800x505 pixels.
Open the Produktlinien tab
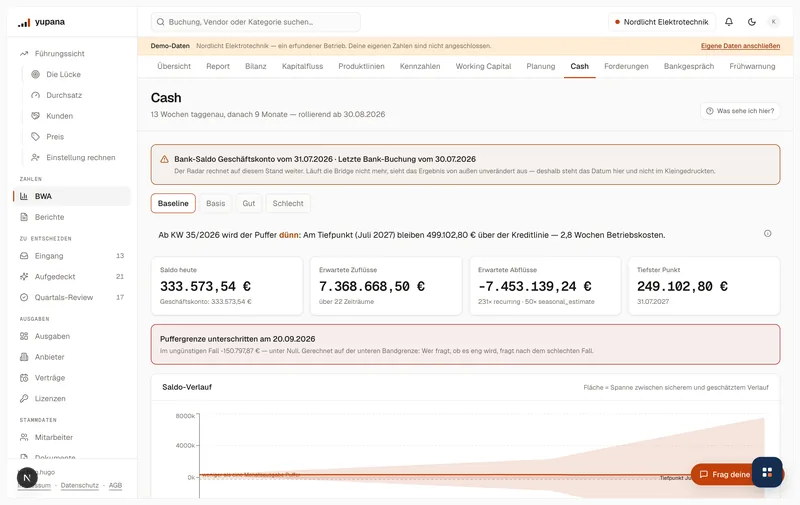(x=361, y=66)
